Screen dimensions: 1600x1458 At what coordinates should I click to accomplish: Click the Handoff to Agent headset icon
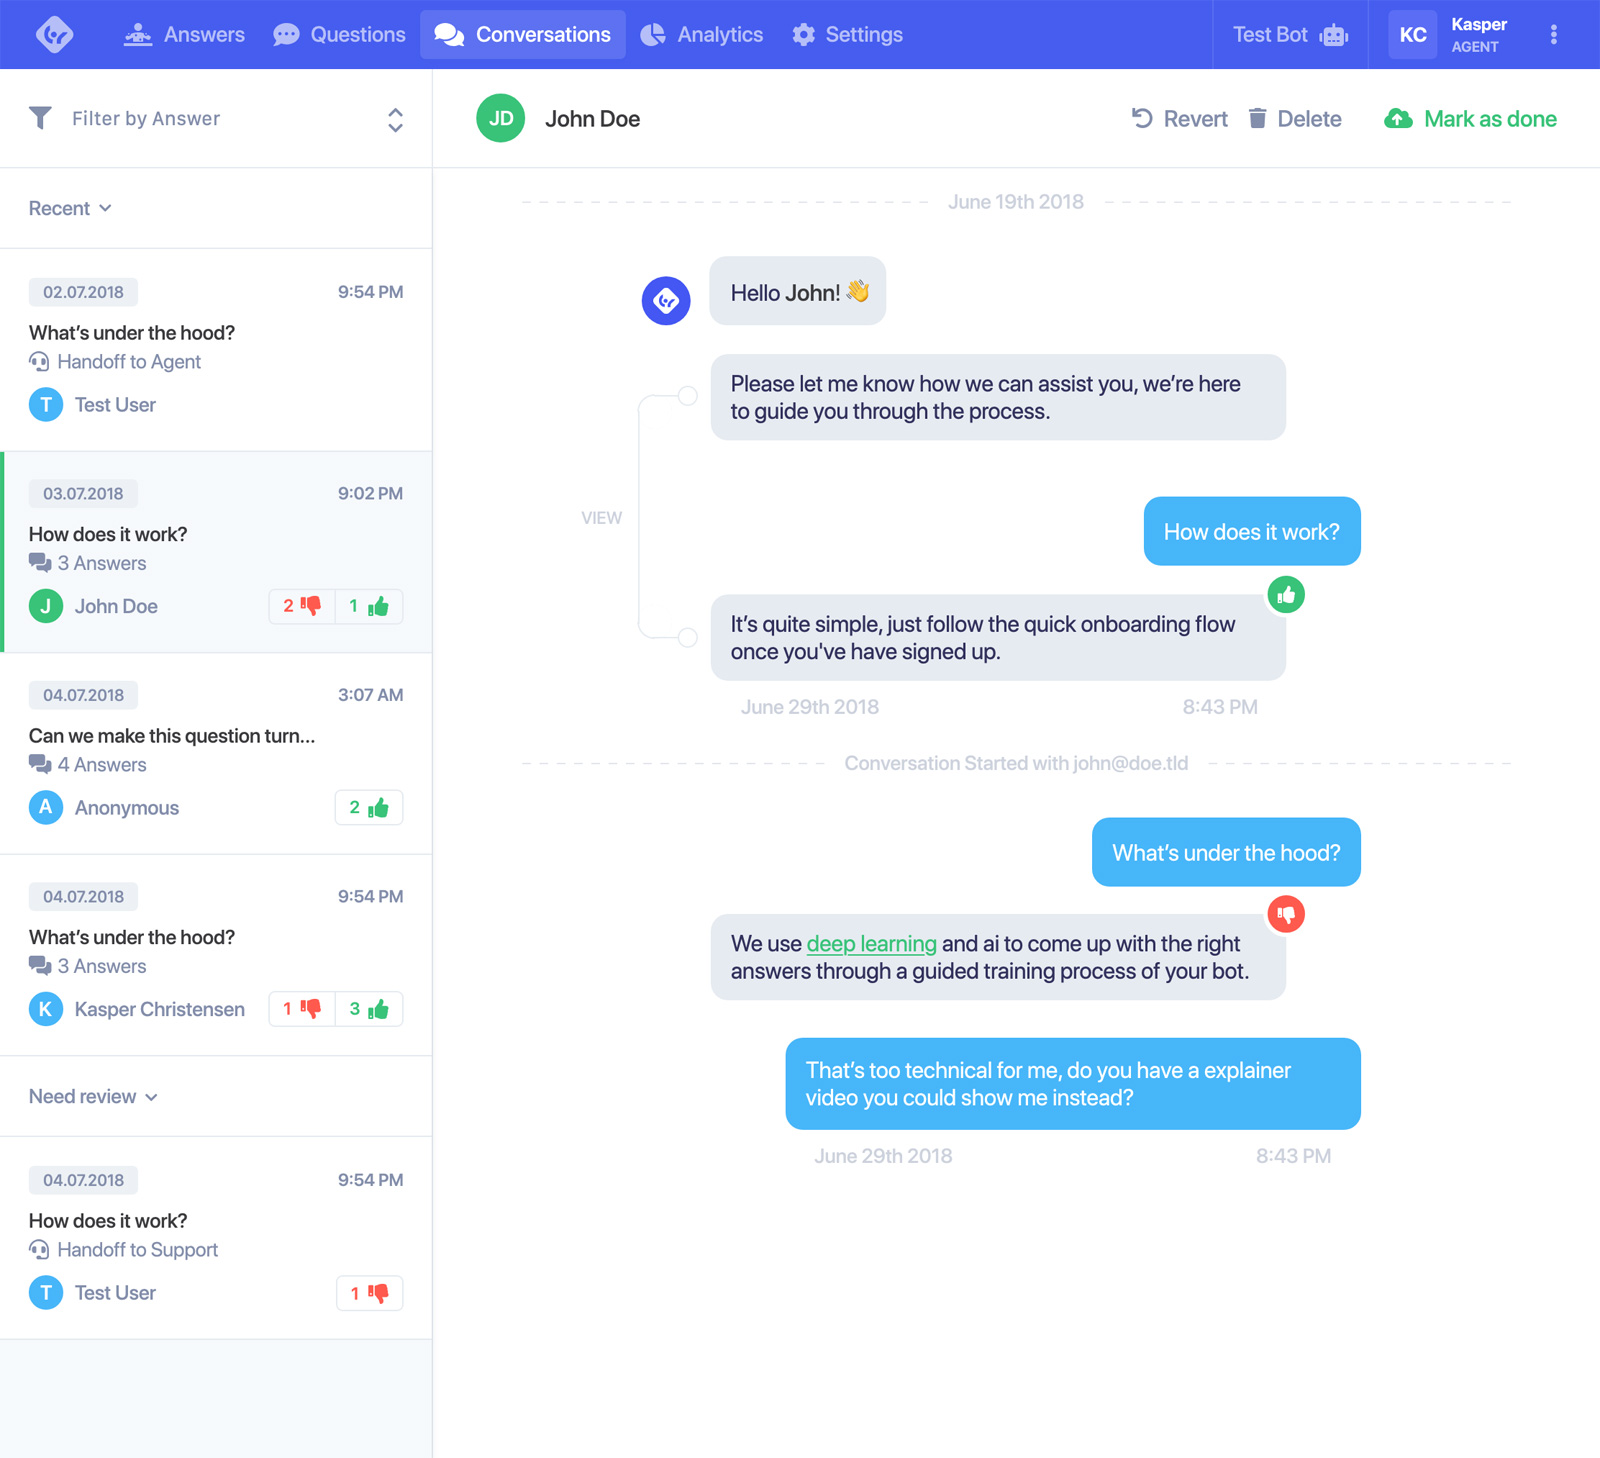[39, 362]
